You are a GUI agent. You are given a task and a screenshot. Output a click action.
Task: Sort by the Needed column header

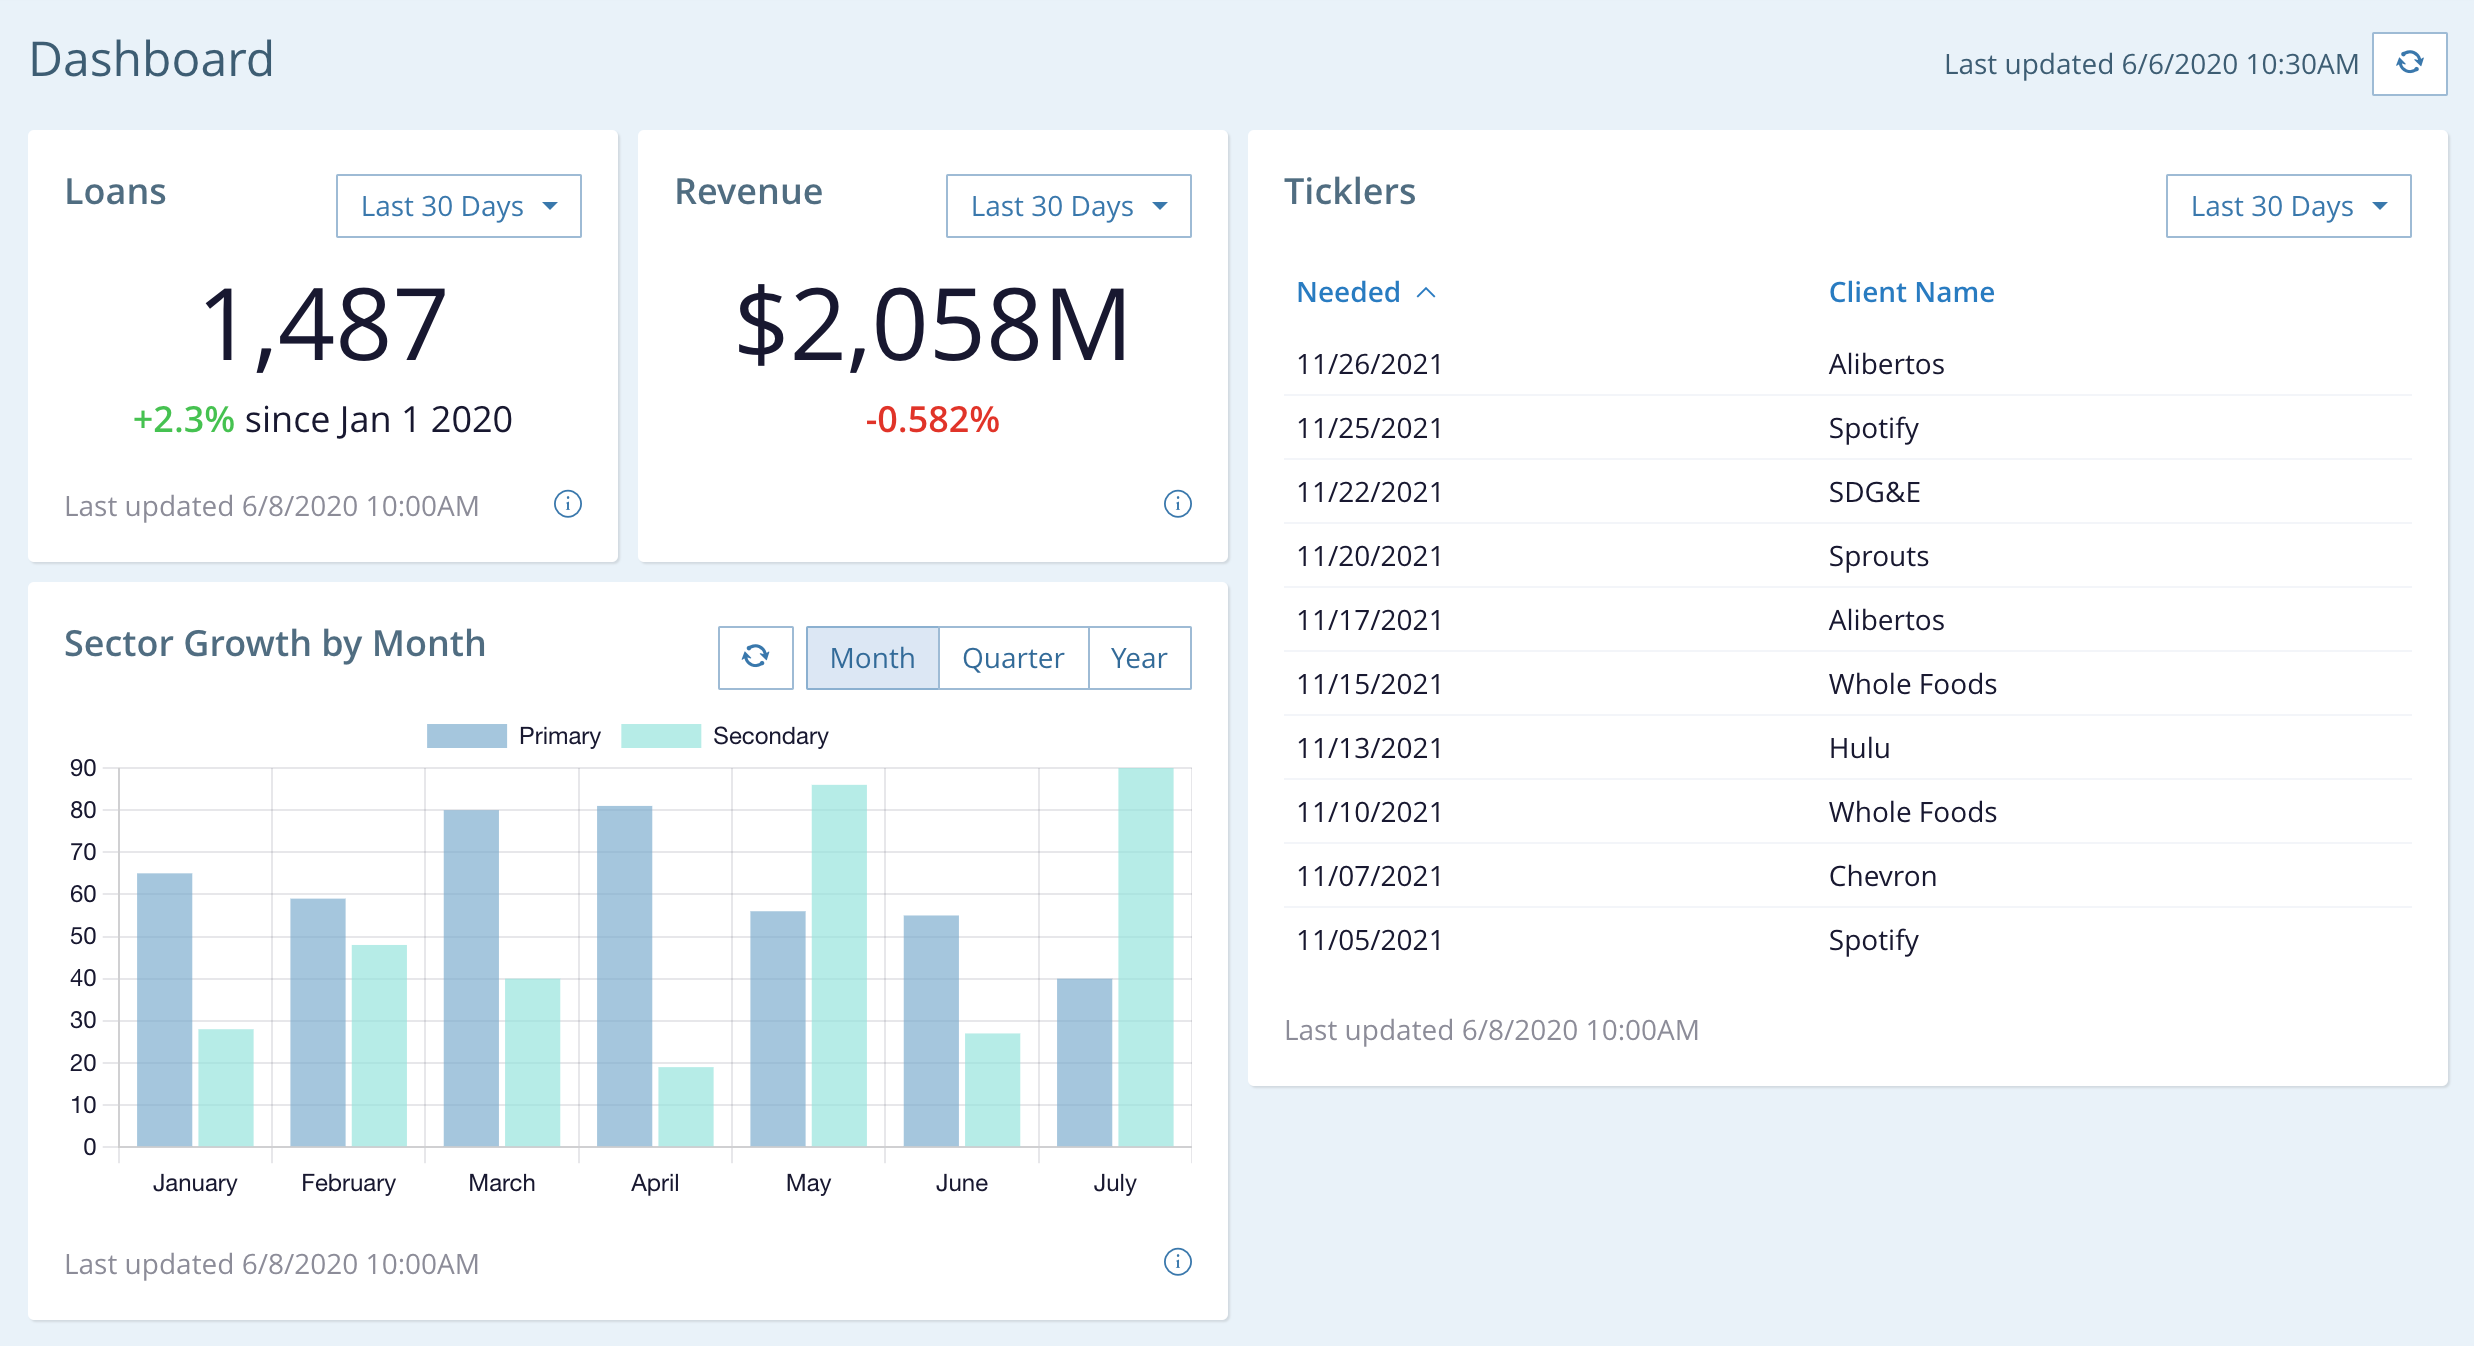[x=1348, y=292]
